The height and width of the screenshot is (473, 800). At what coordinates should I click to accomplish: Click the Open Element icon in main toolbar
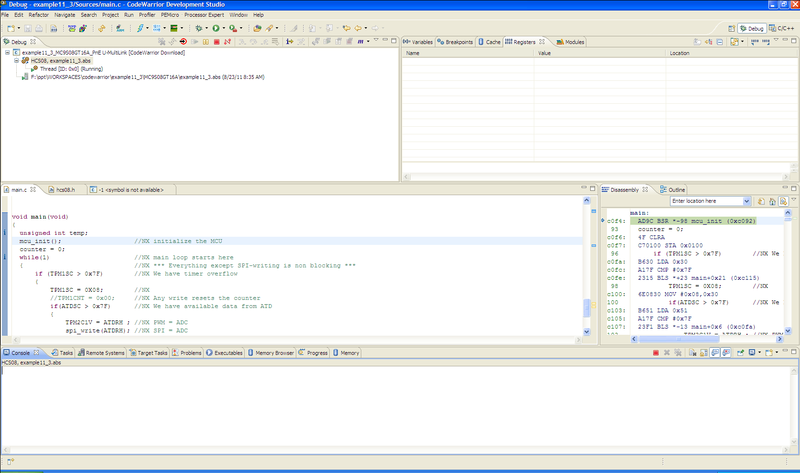click(x=257, y=29)
